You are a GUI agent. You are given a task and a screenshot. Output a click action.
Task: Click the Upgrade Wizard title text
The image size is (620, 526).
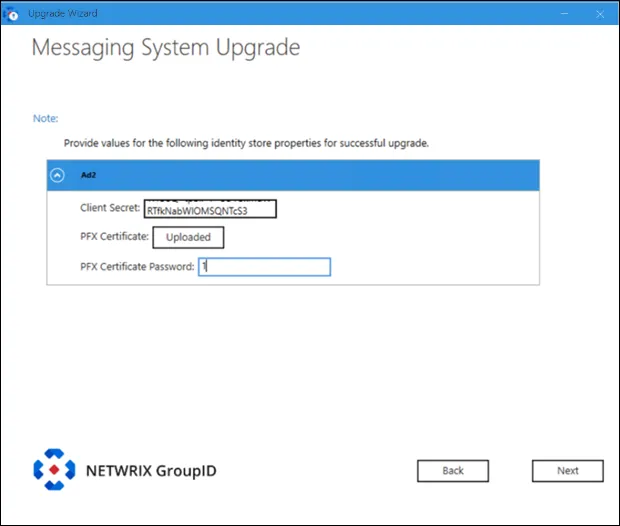pyautogui.click(x=62, y=13)
